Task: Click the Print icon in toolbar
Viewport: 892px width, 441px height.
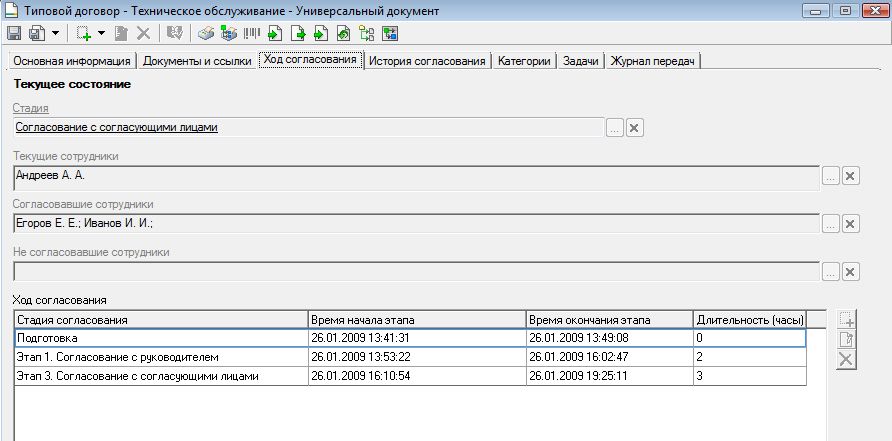Action: point(205,34)
